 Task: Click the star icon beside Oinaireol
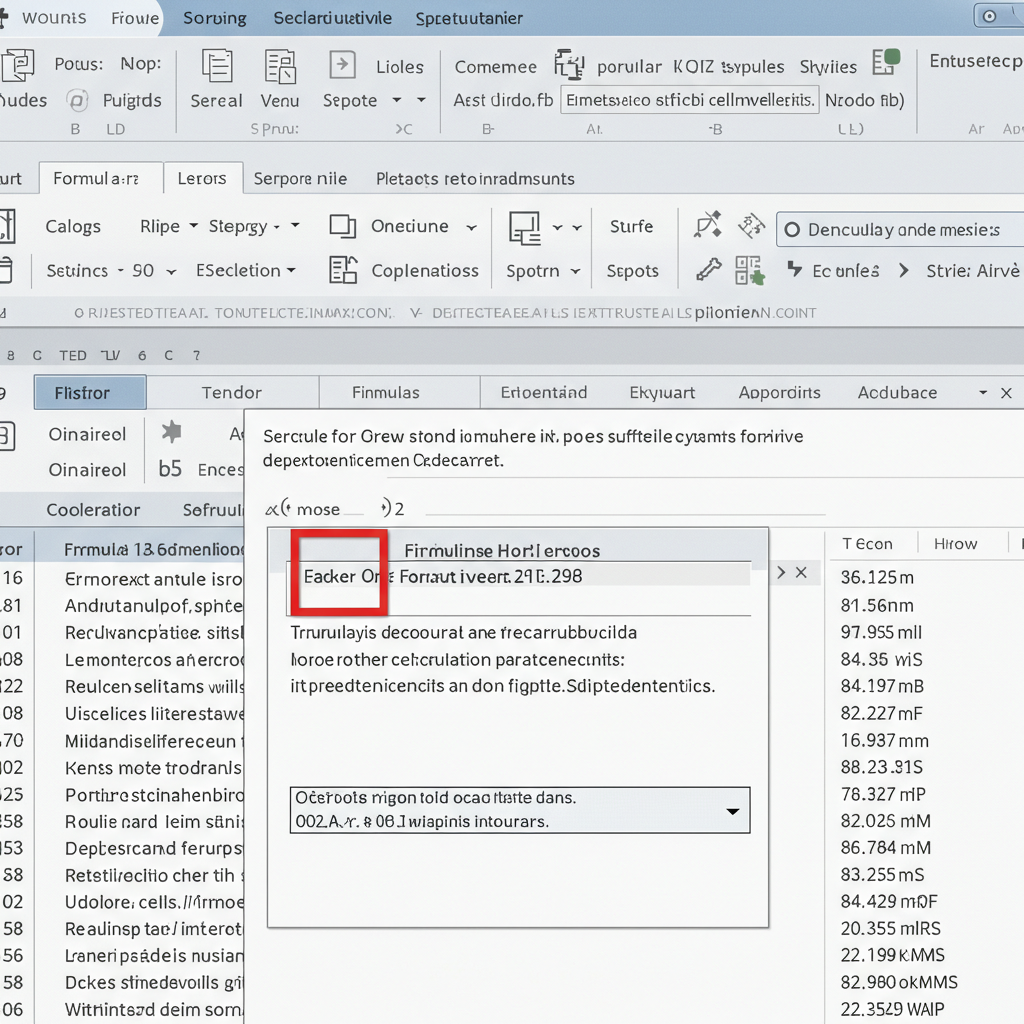[172, 432]
